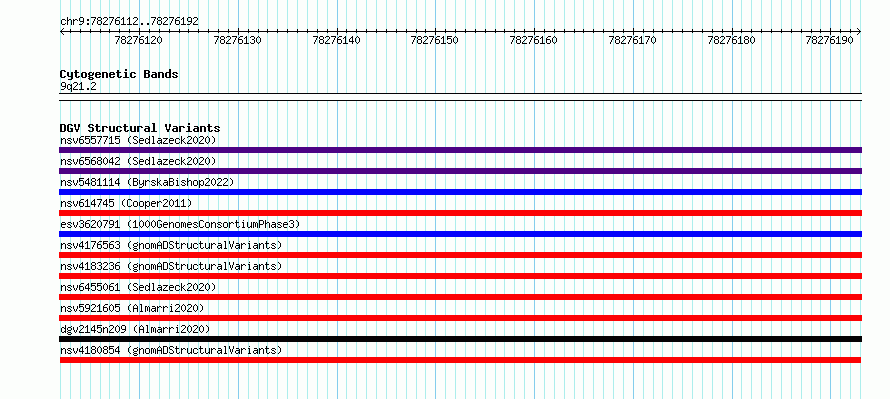Image resolution: width=890 pixels, height=399 pixels.
Task: Open the nsv6568042 (Sedlazeck2020) variant label
Action: click(x=138, y=161)
